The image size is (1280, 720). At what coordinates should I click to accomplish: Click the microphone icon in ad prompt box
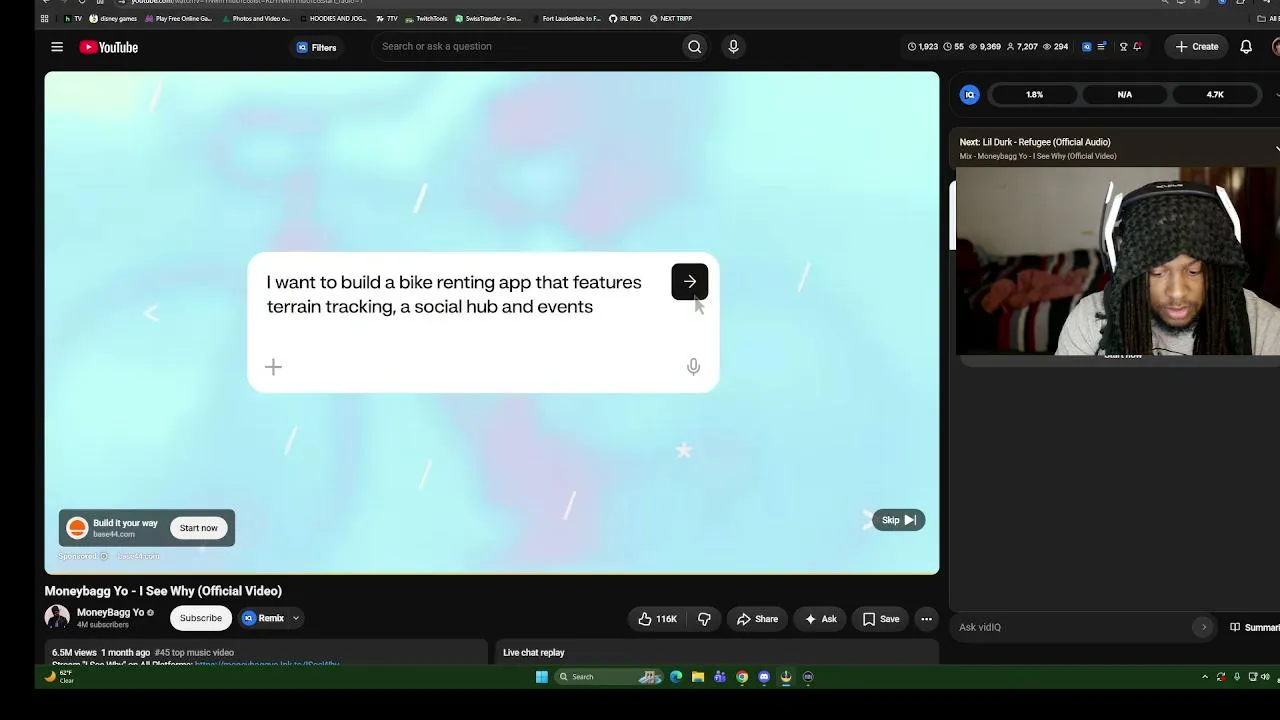693,367
